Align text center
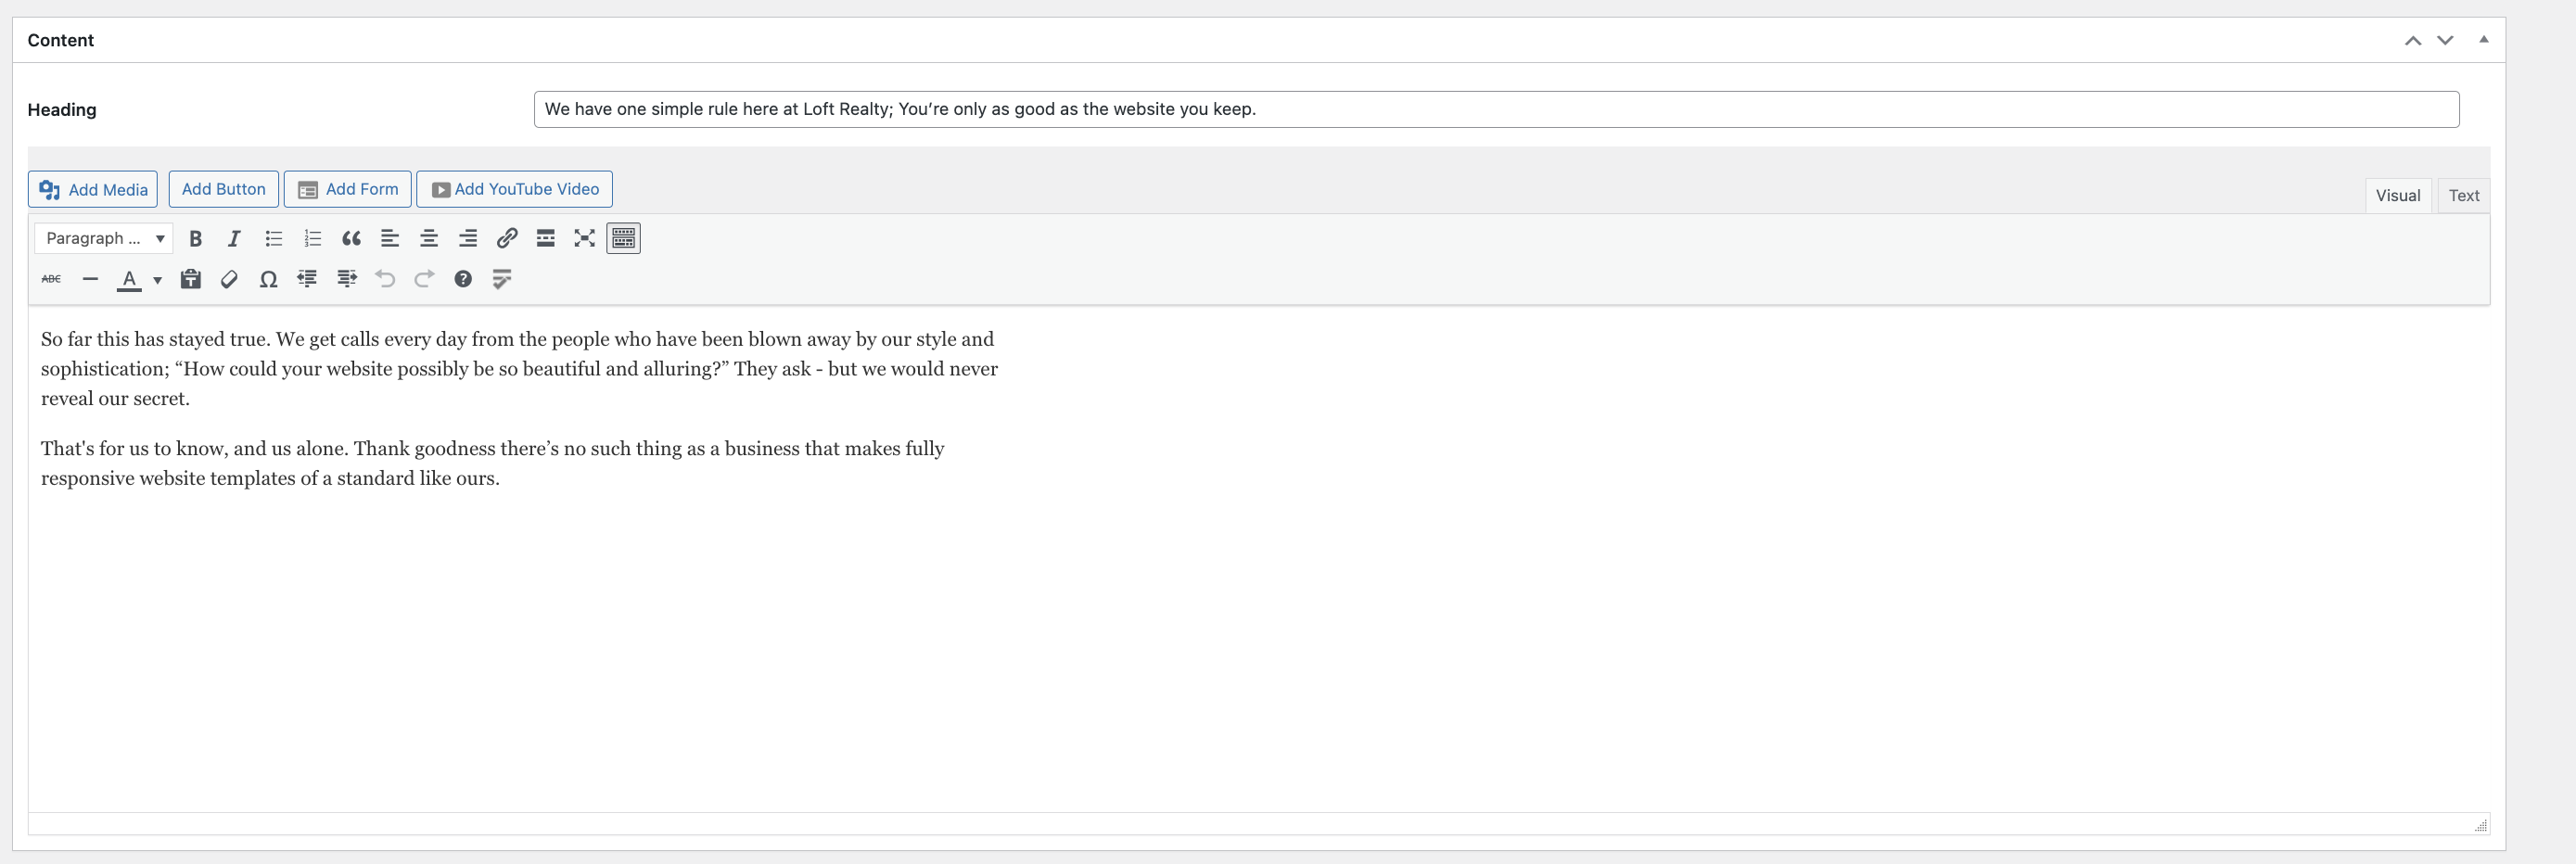 [x=429, y=238]
